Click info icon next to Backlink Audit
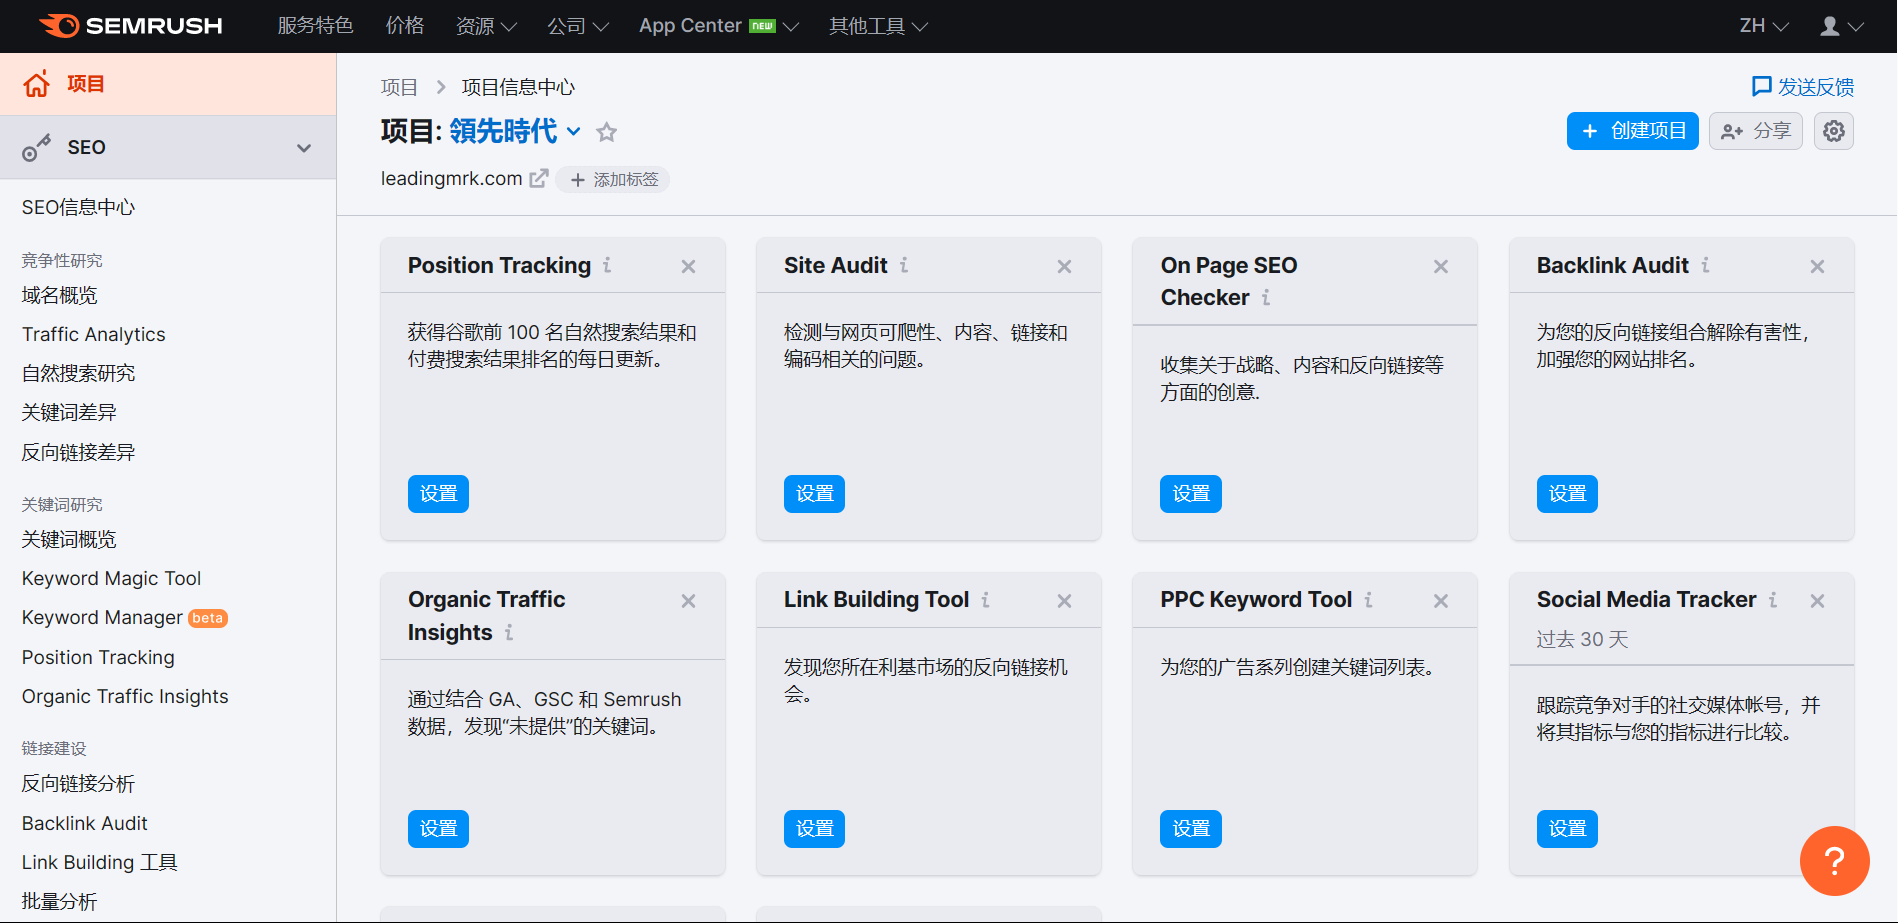The image size is (1898, 923). 1705,265
